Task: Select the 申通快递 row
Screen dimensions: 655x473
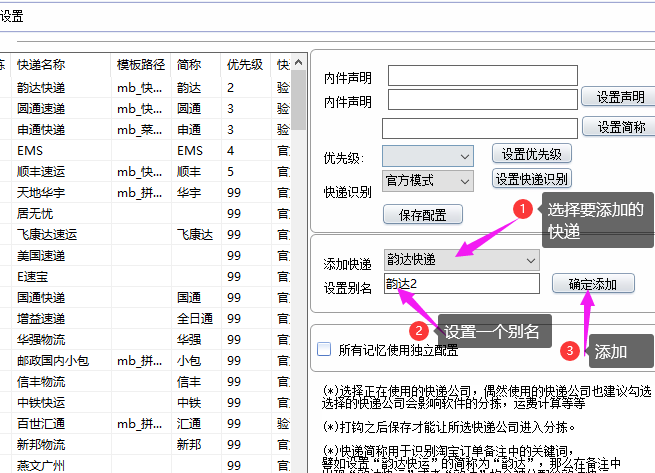Action: [41, 130]
